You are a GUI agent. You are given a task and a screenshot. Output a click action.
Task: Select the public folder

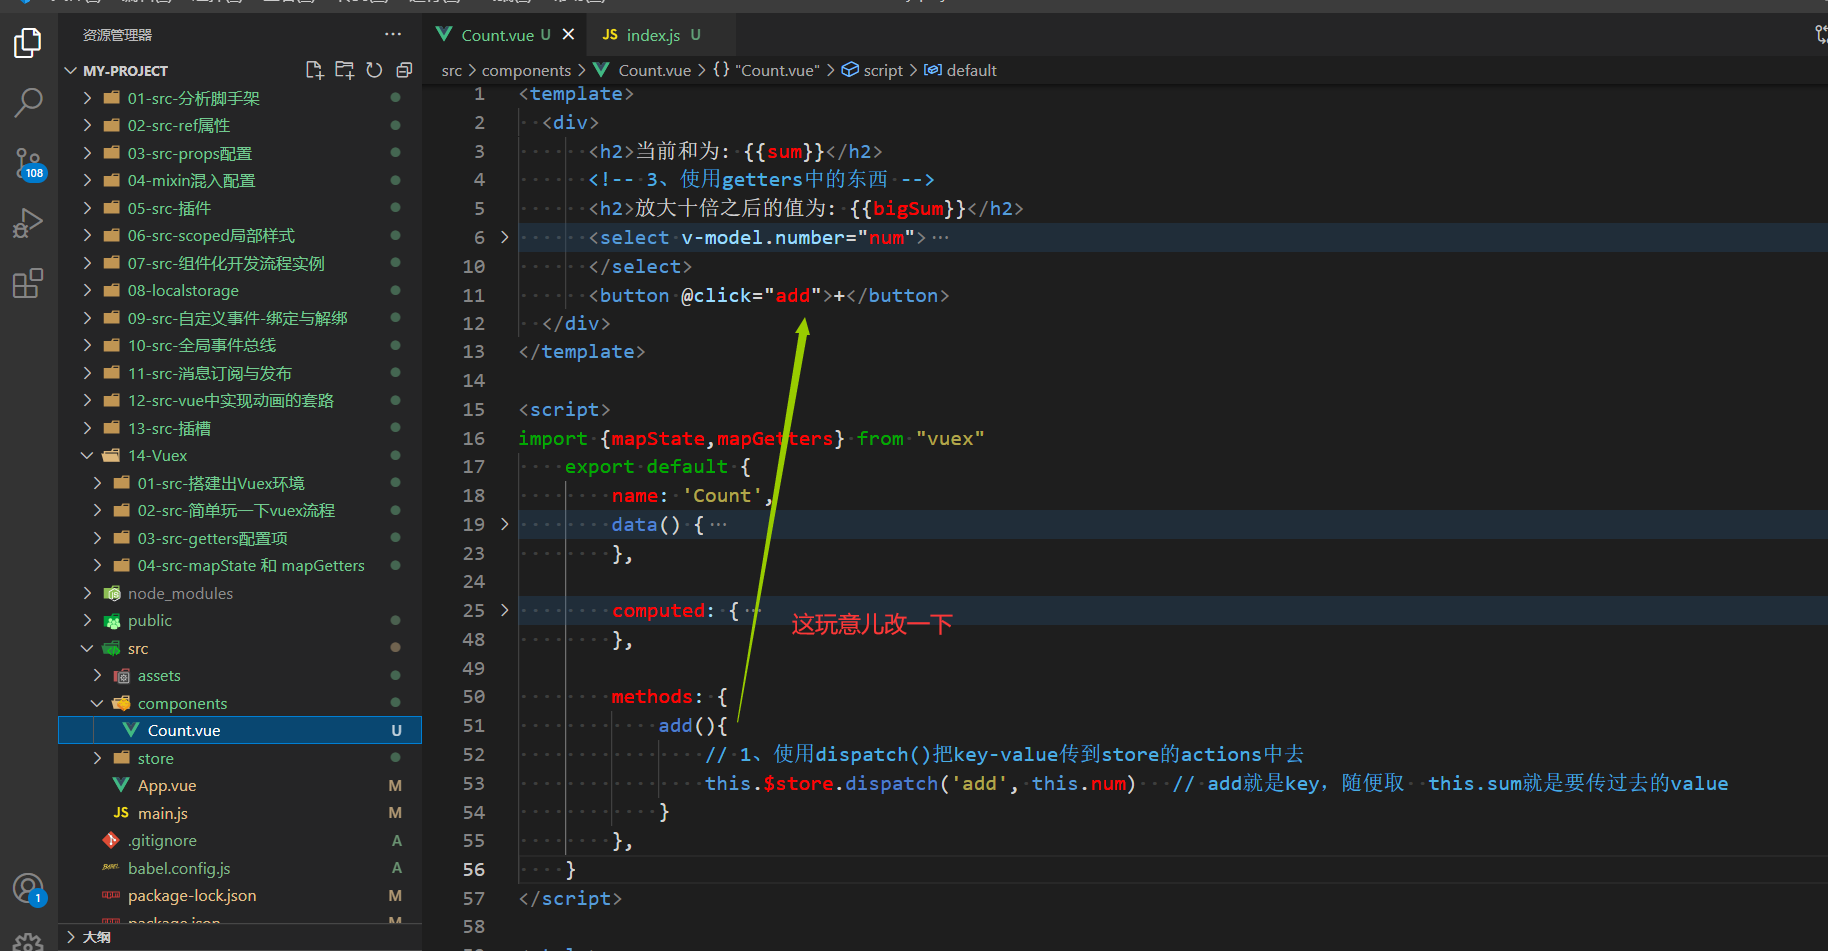(240, 620)
